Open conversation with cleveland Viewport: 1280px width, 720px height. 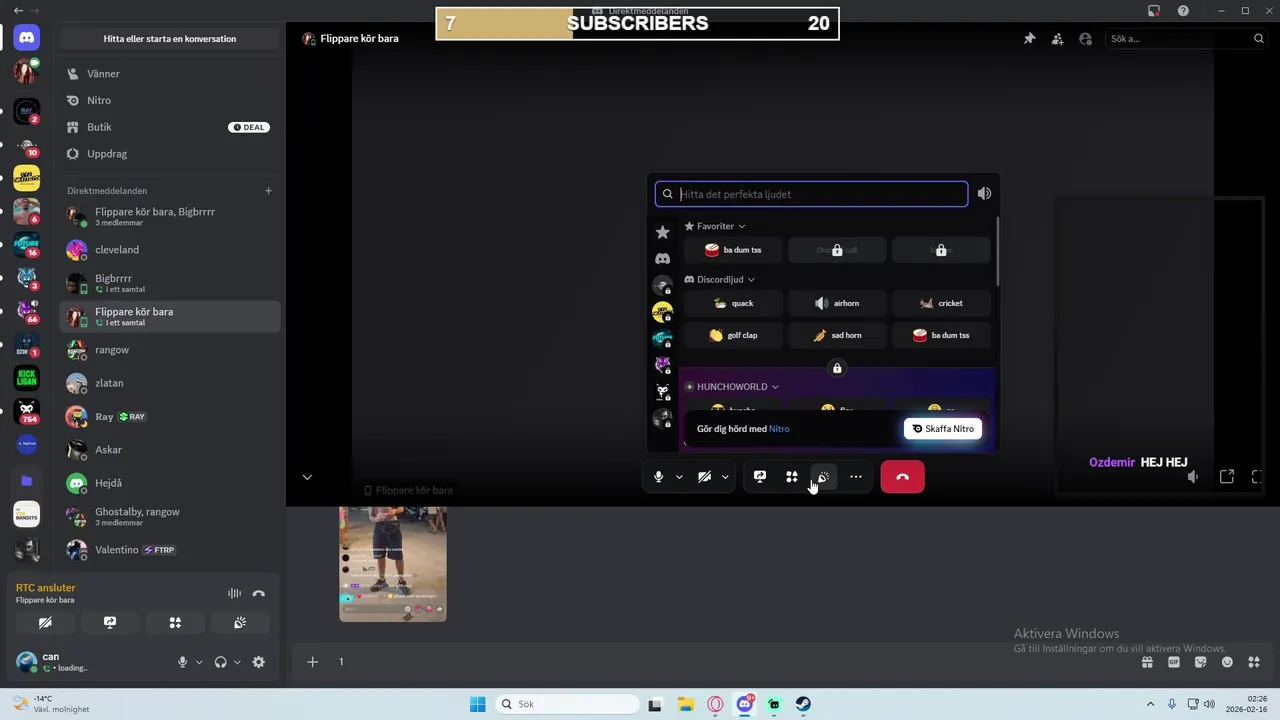point(170,250)
